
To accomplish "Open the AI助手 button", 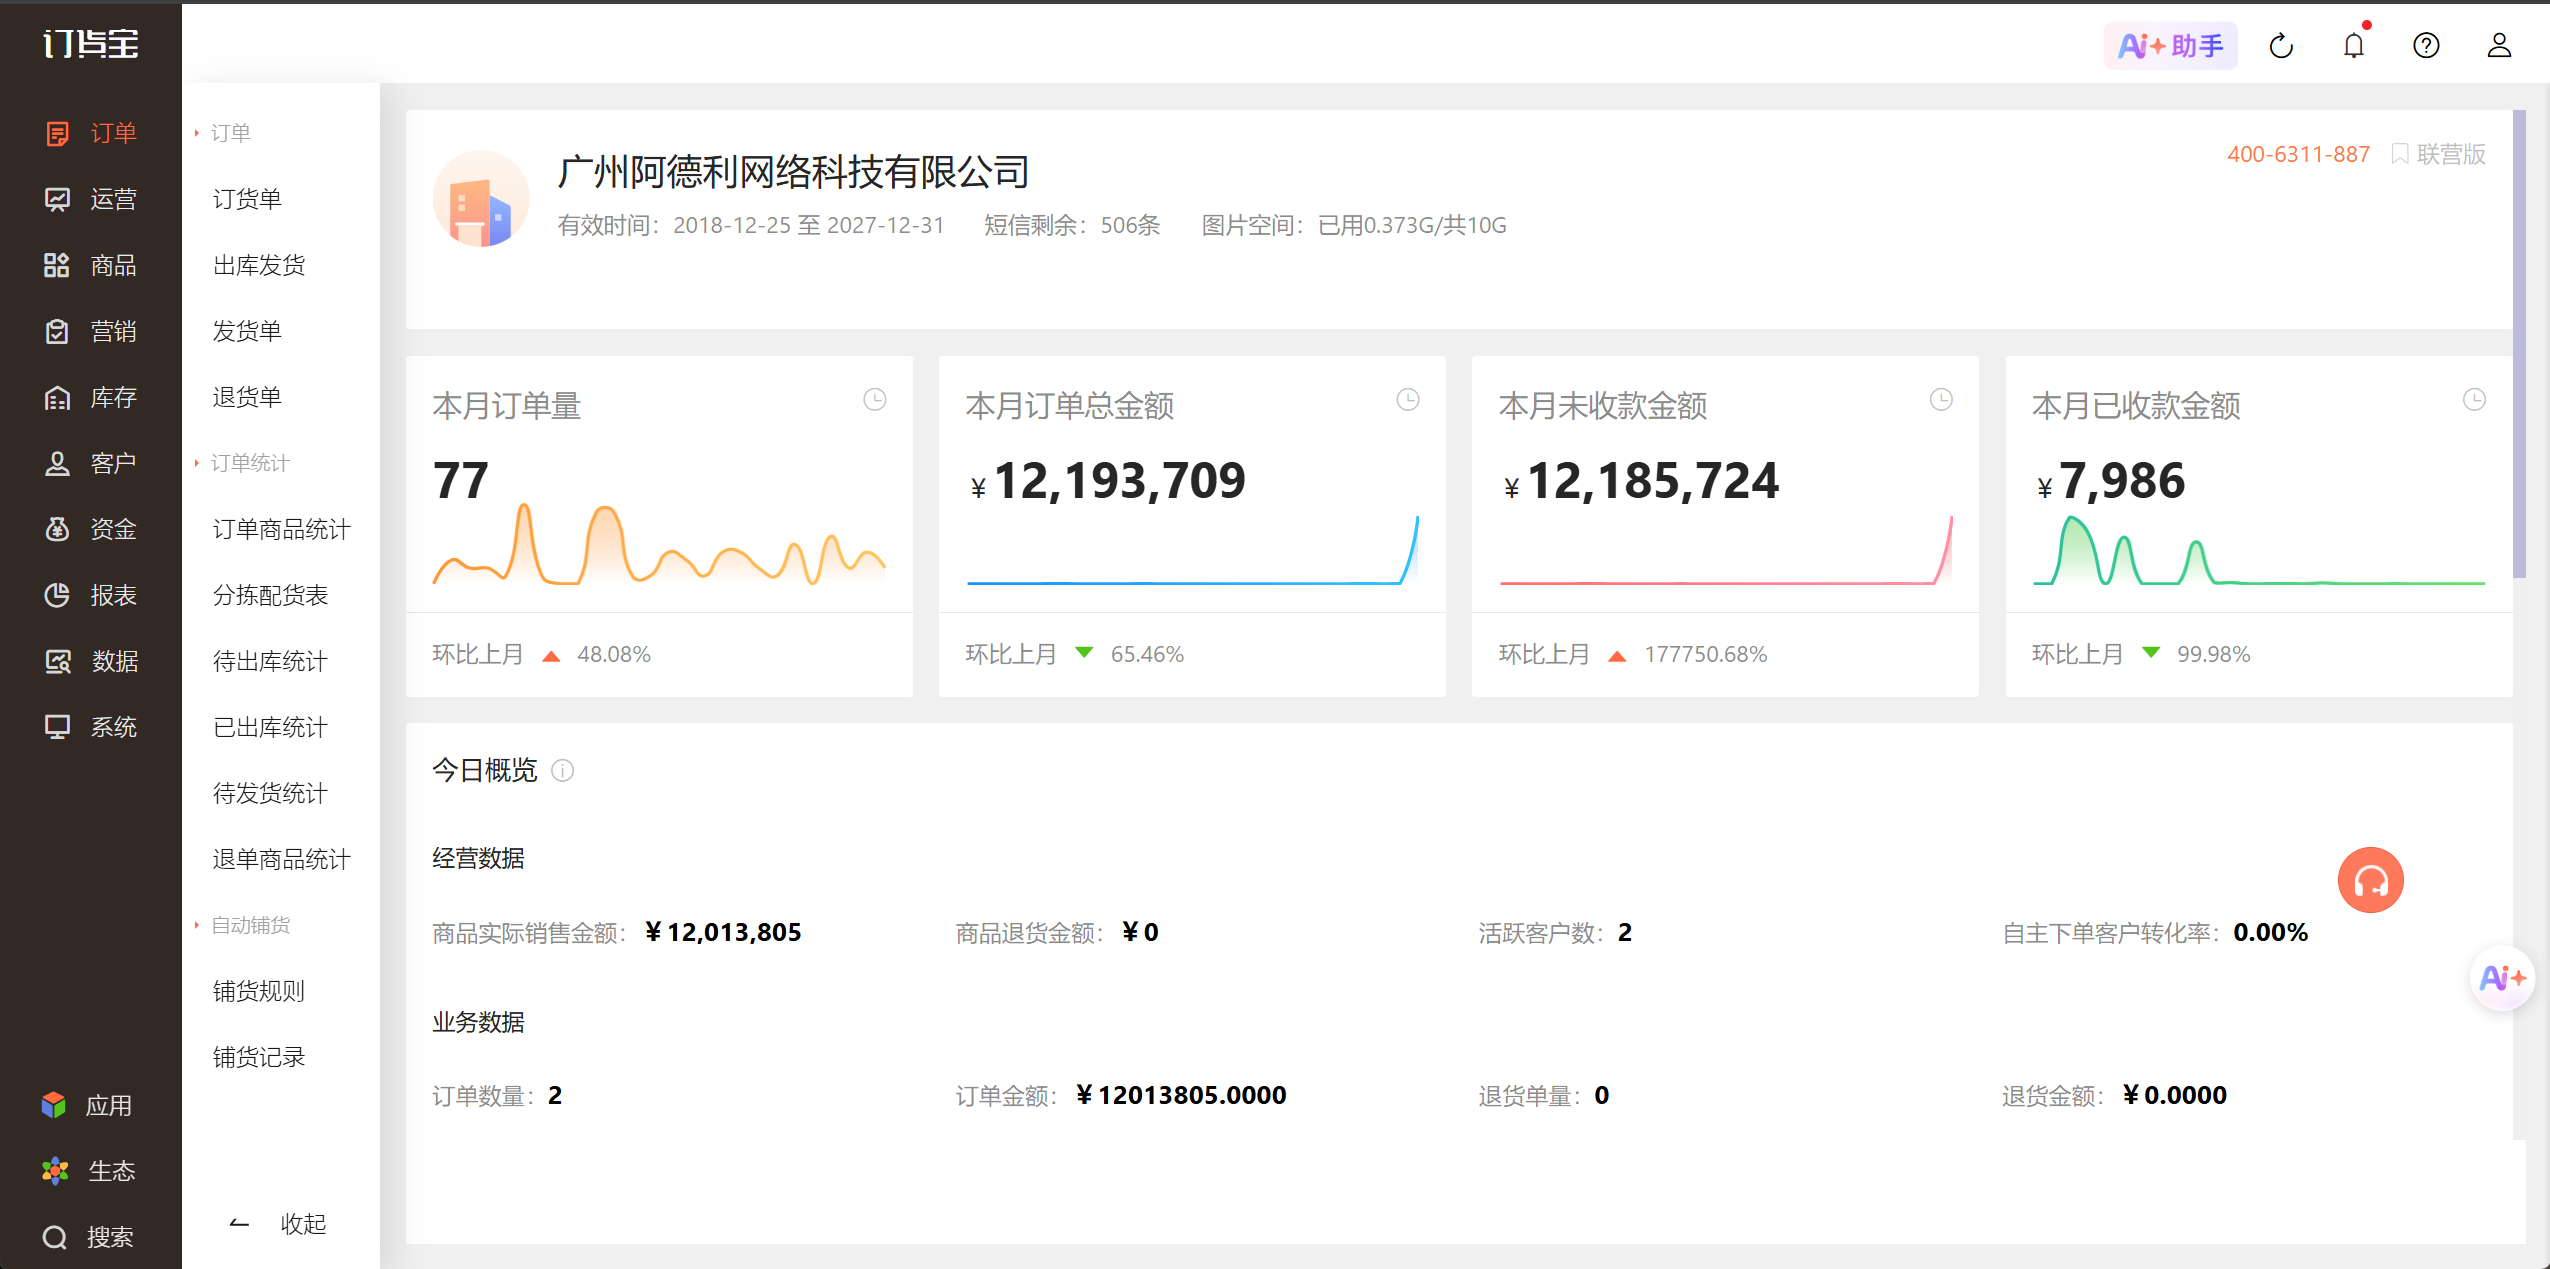I will [2169, 45].
